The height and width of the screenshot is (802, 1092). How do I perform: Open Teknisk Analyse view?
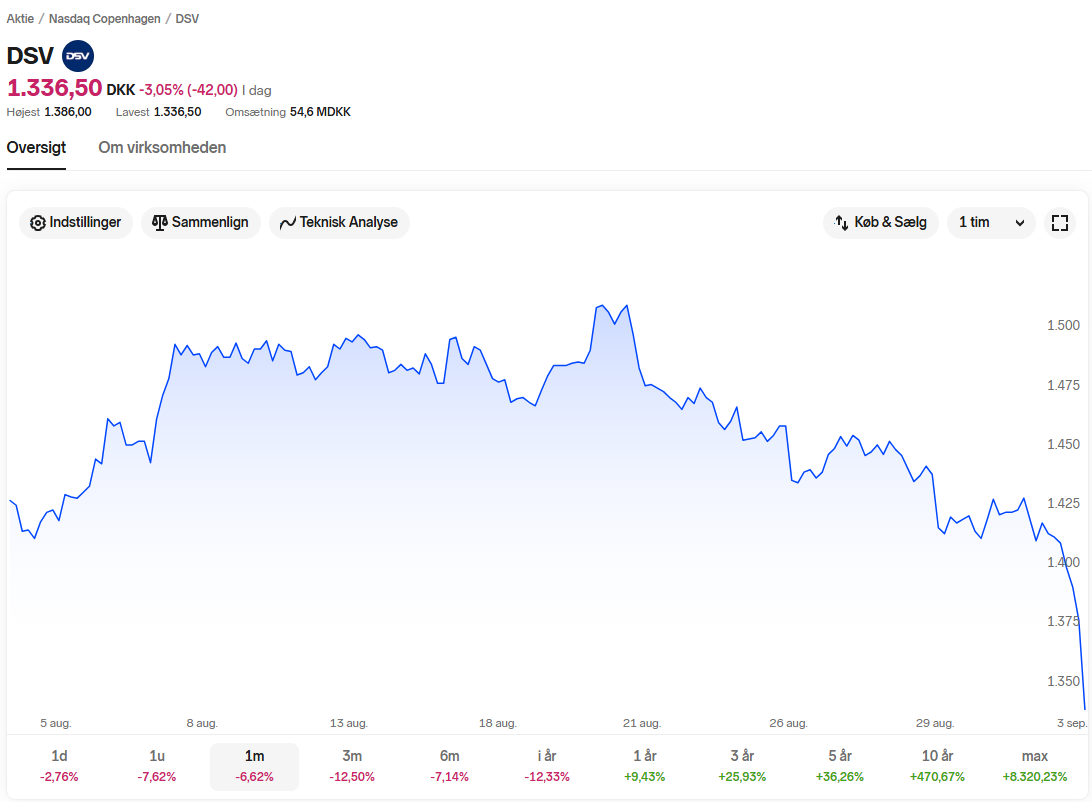coord(339,223)
